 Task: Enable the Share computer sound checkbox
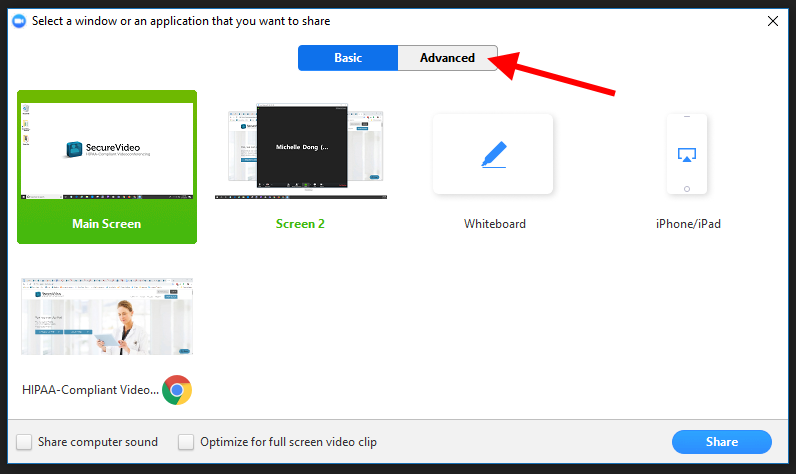tap(24, 442)
